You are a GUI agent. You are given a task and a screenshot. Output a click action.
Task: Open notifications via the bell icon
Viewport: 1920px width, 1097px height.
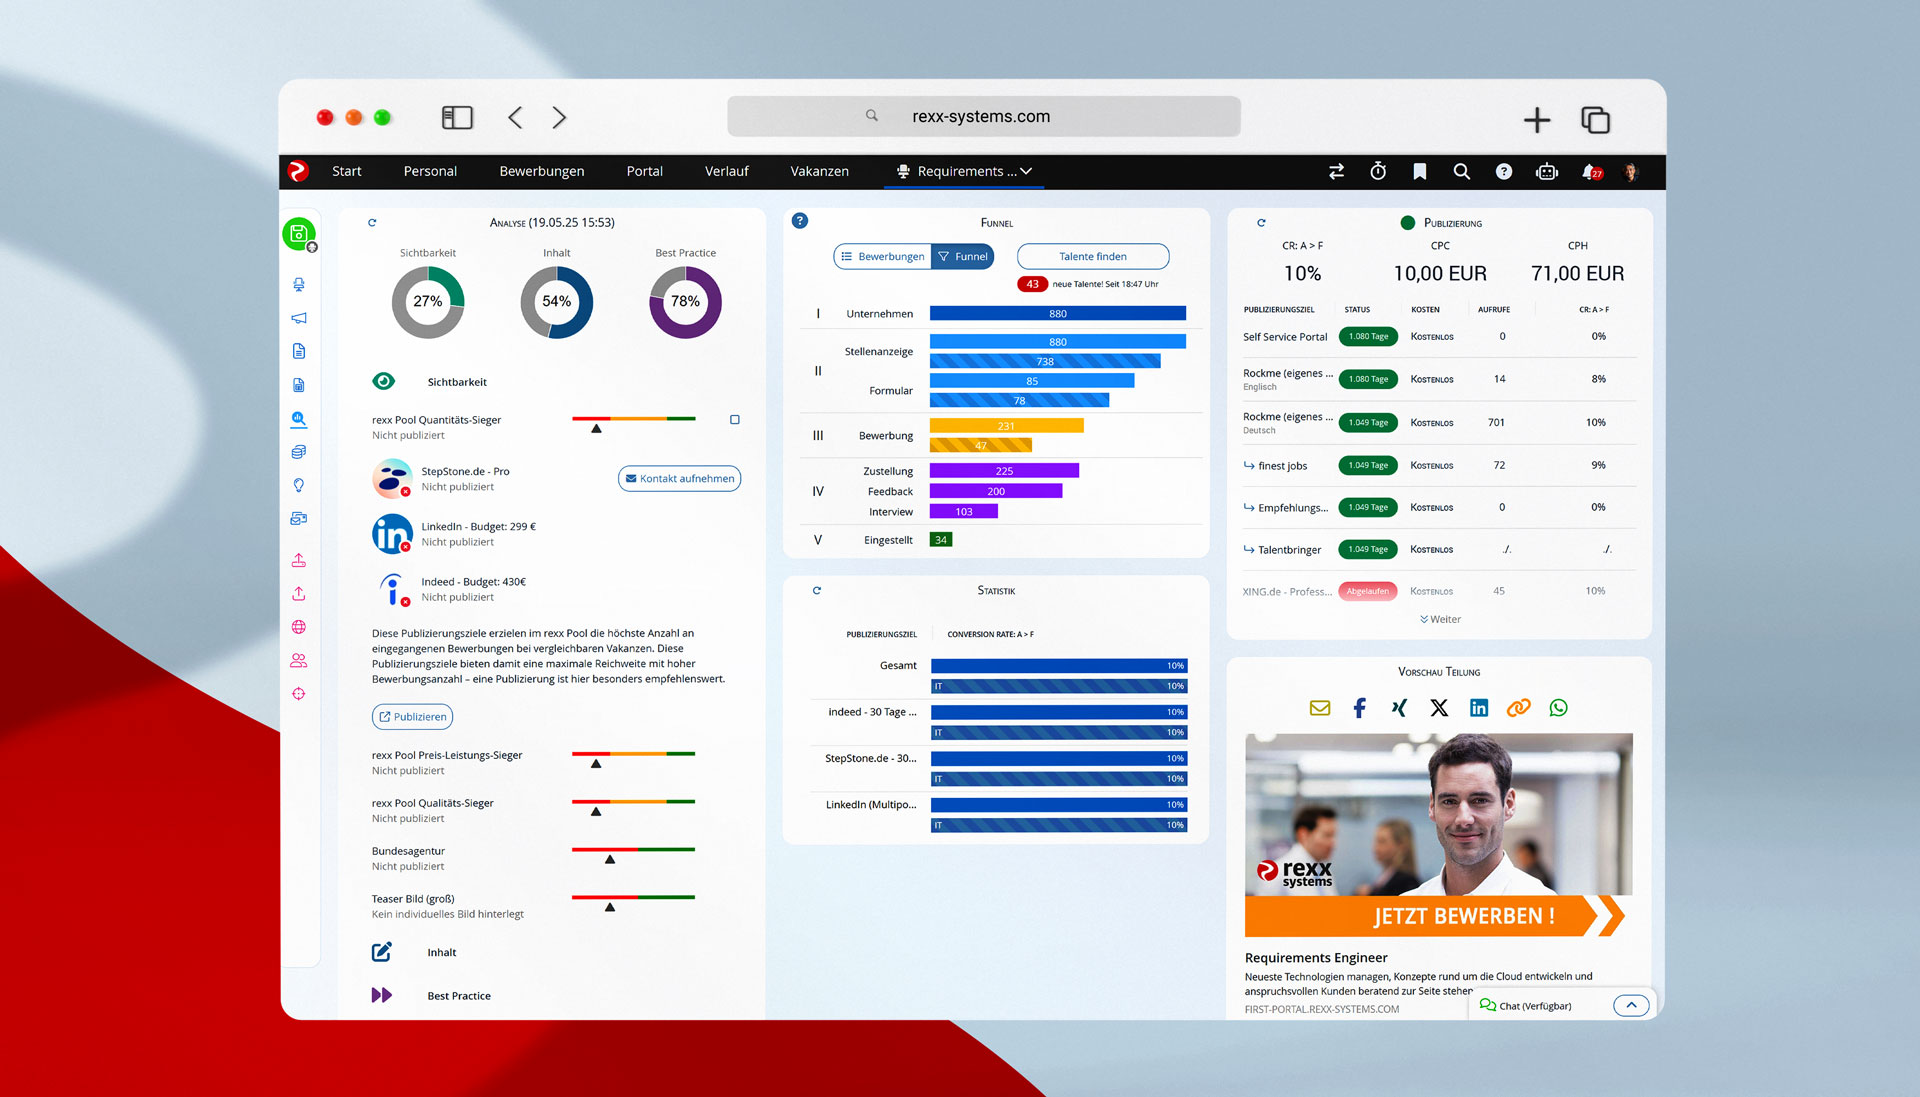click(x=1589, y=171)
